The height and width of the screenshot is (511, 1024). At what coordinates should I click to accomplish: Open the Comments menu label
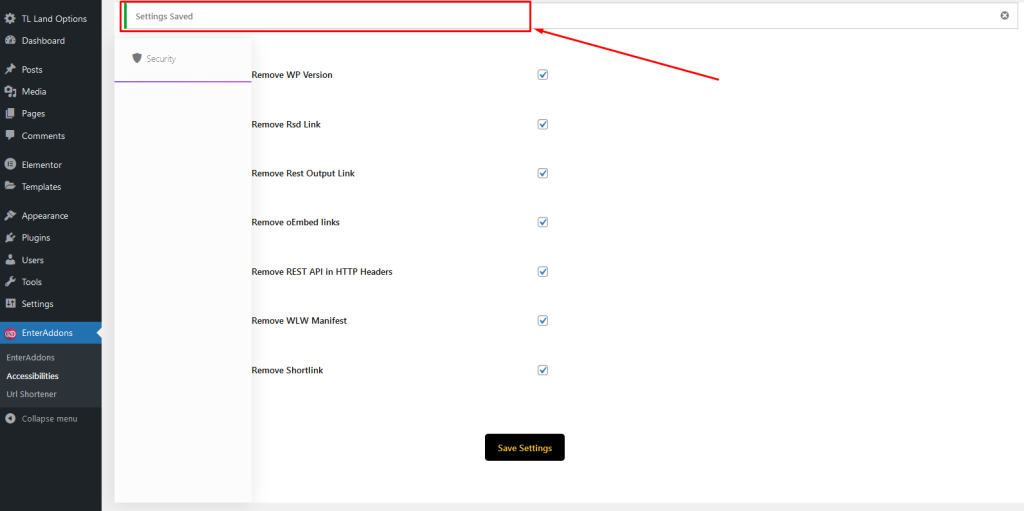pyautogui.click(x=43, y=136)
